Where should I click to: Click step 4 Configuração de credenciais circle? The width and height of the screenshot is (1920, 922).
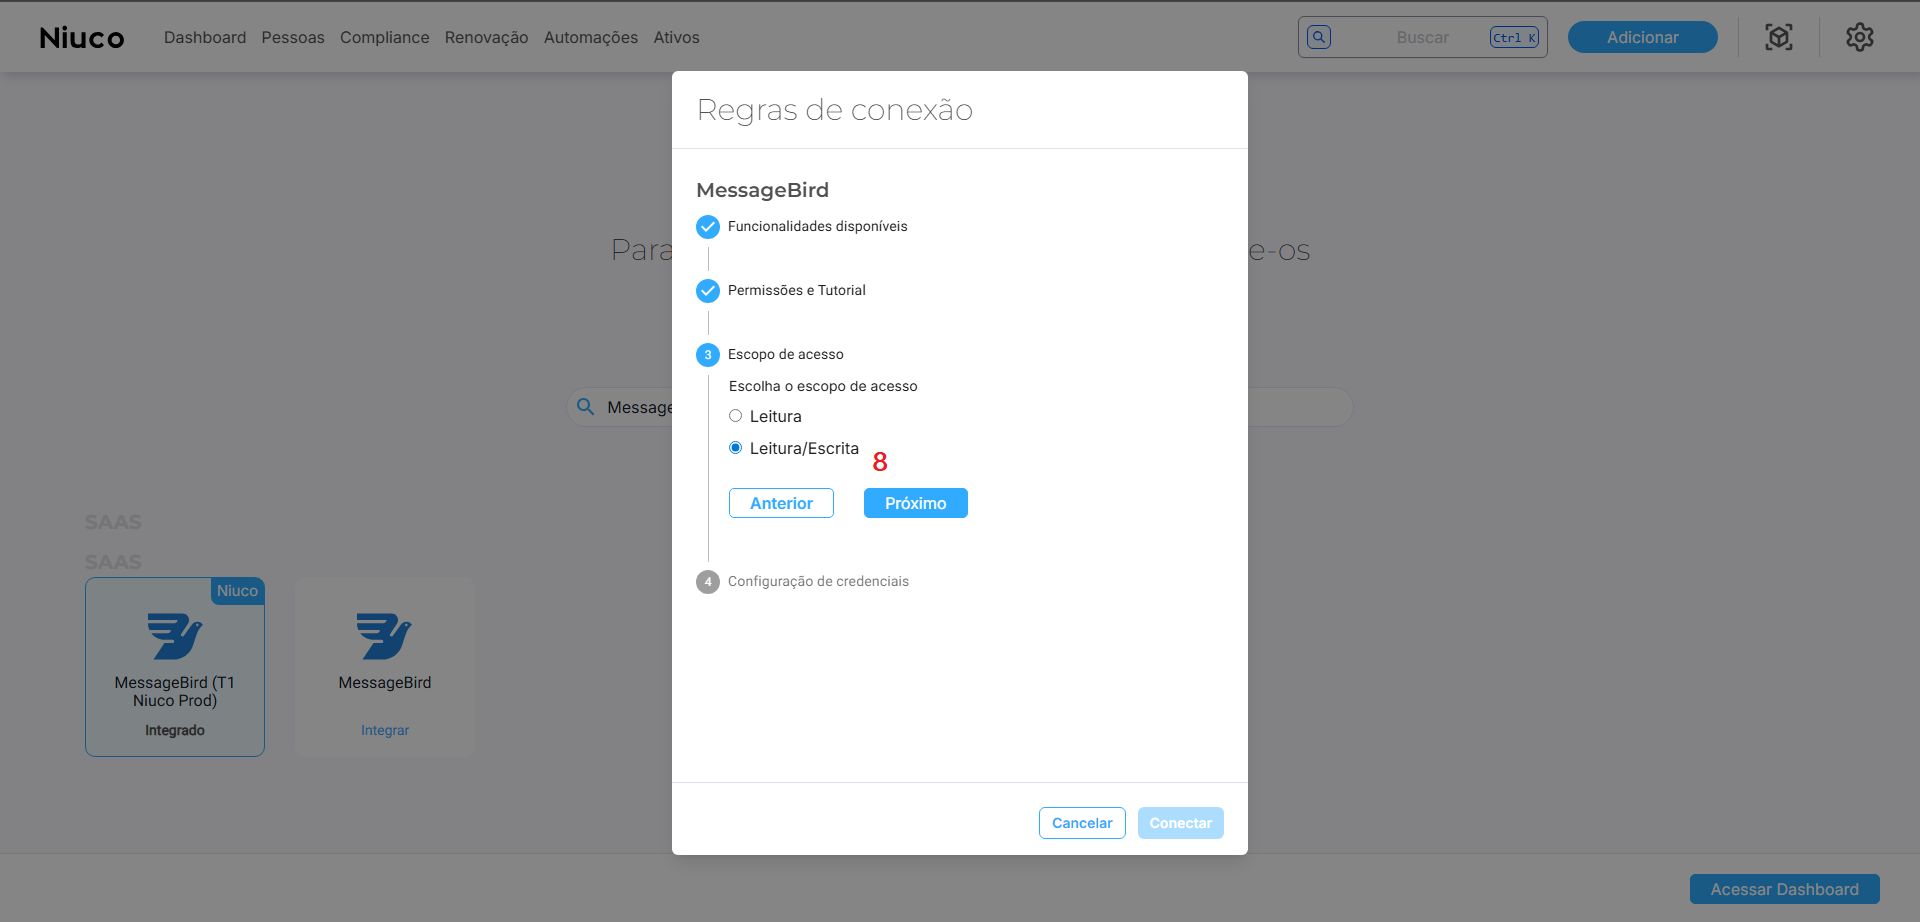[708, 582]
